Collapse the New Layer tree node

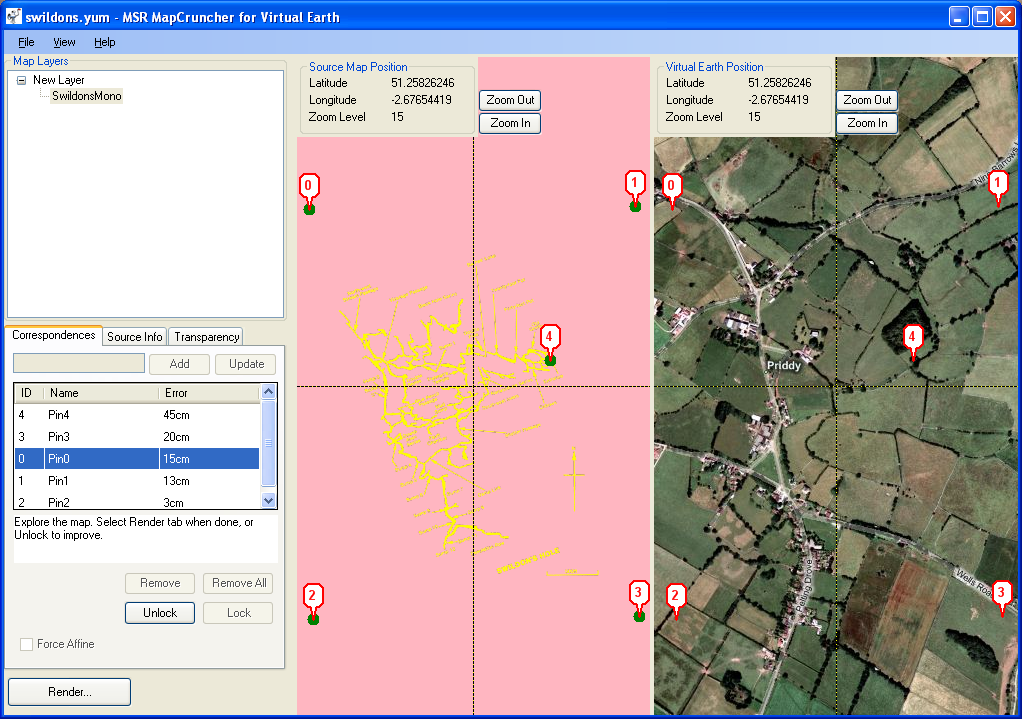coord(20,80)
